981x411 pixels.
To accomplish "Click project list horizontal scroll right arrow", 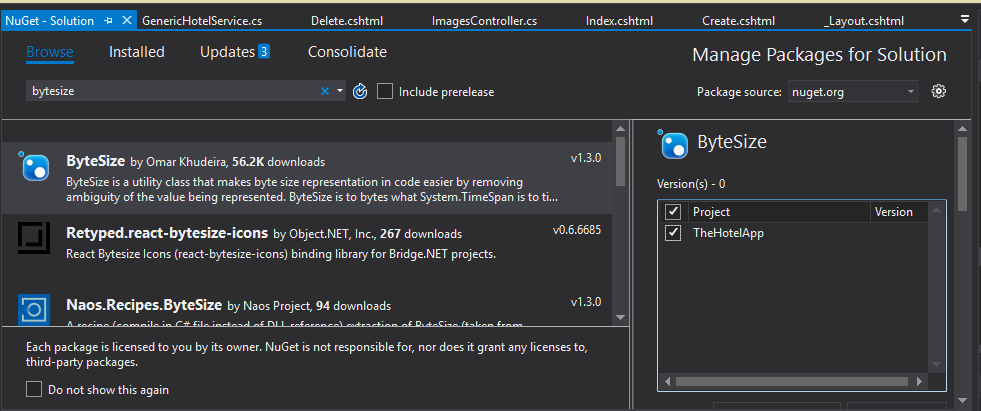I will coord(919,382).
